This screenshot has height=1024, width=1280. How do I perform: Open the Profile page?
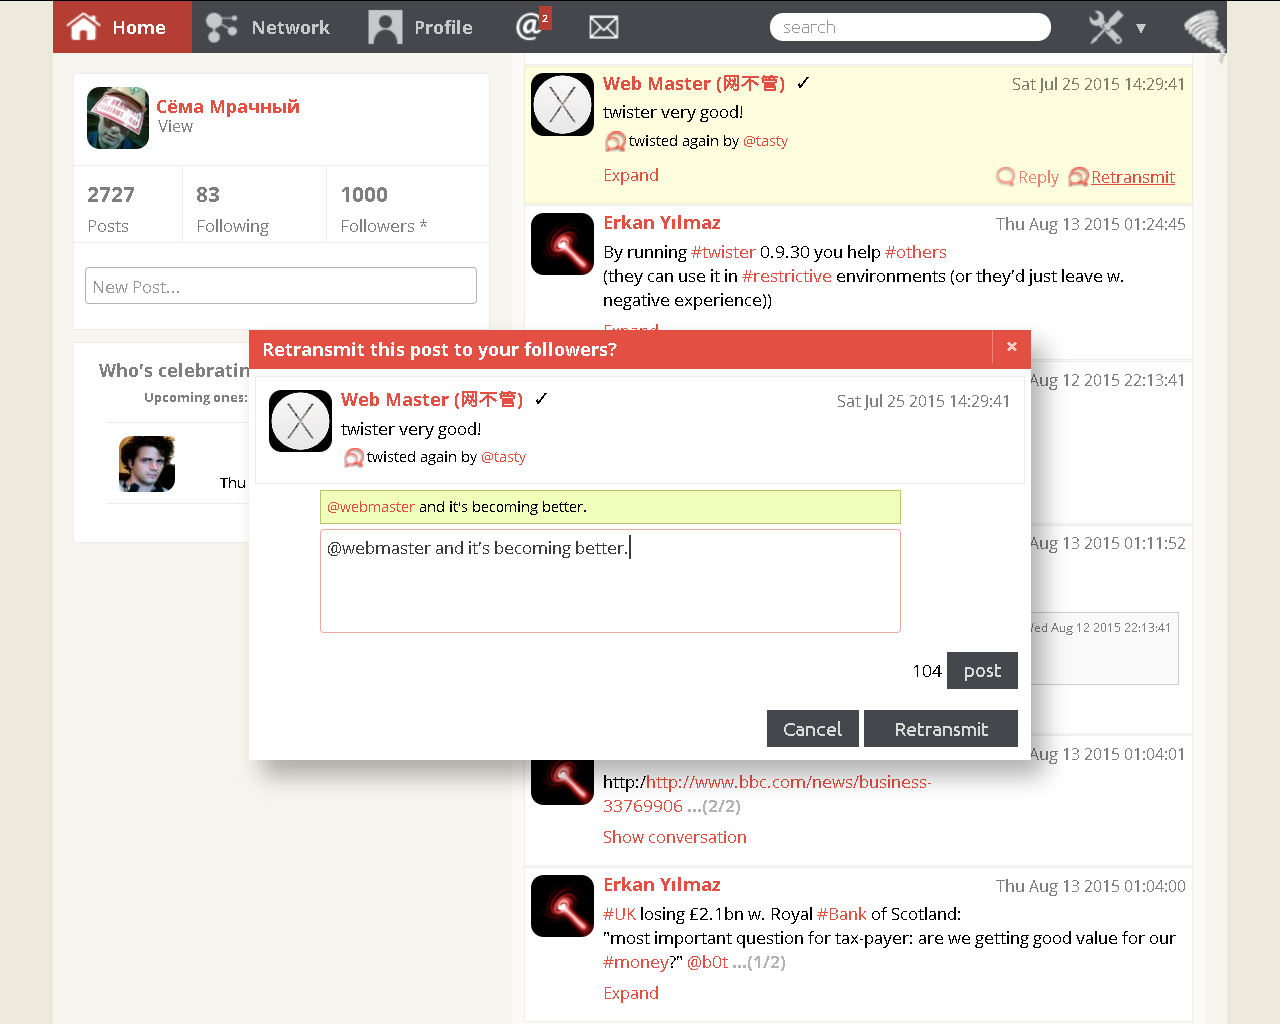click(421, 27)
